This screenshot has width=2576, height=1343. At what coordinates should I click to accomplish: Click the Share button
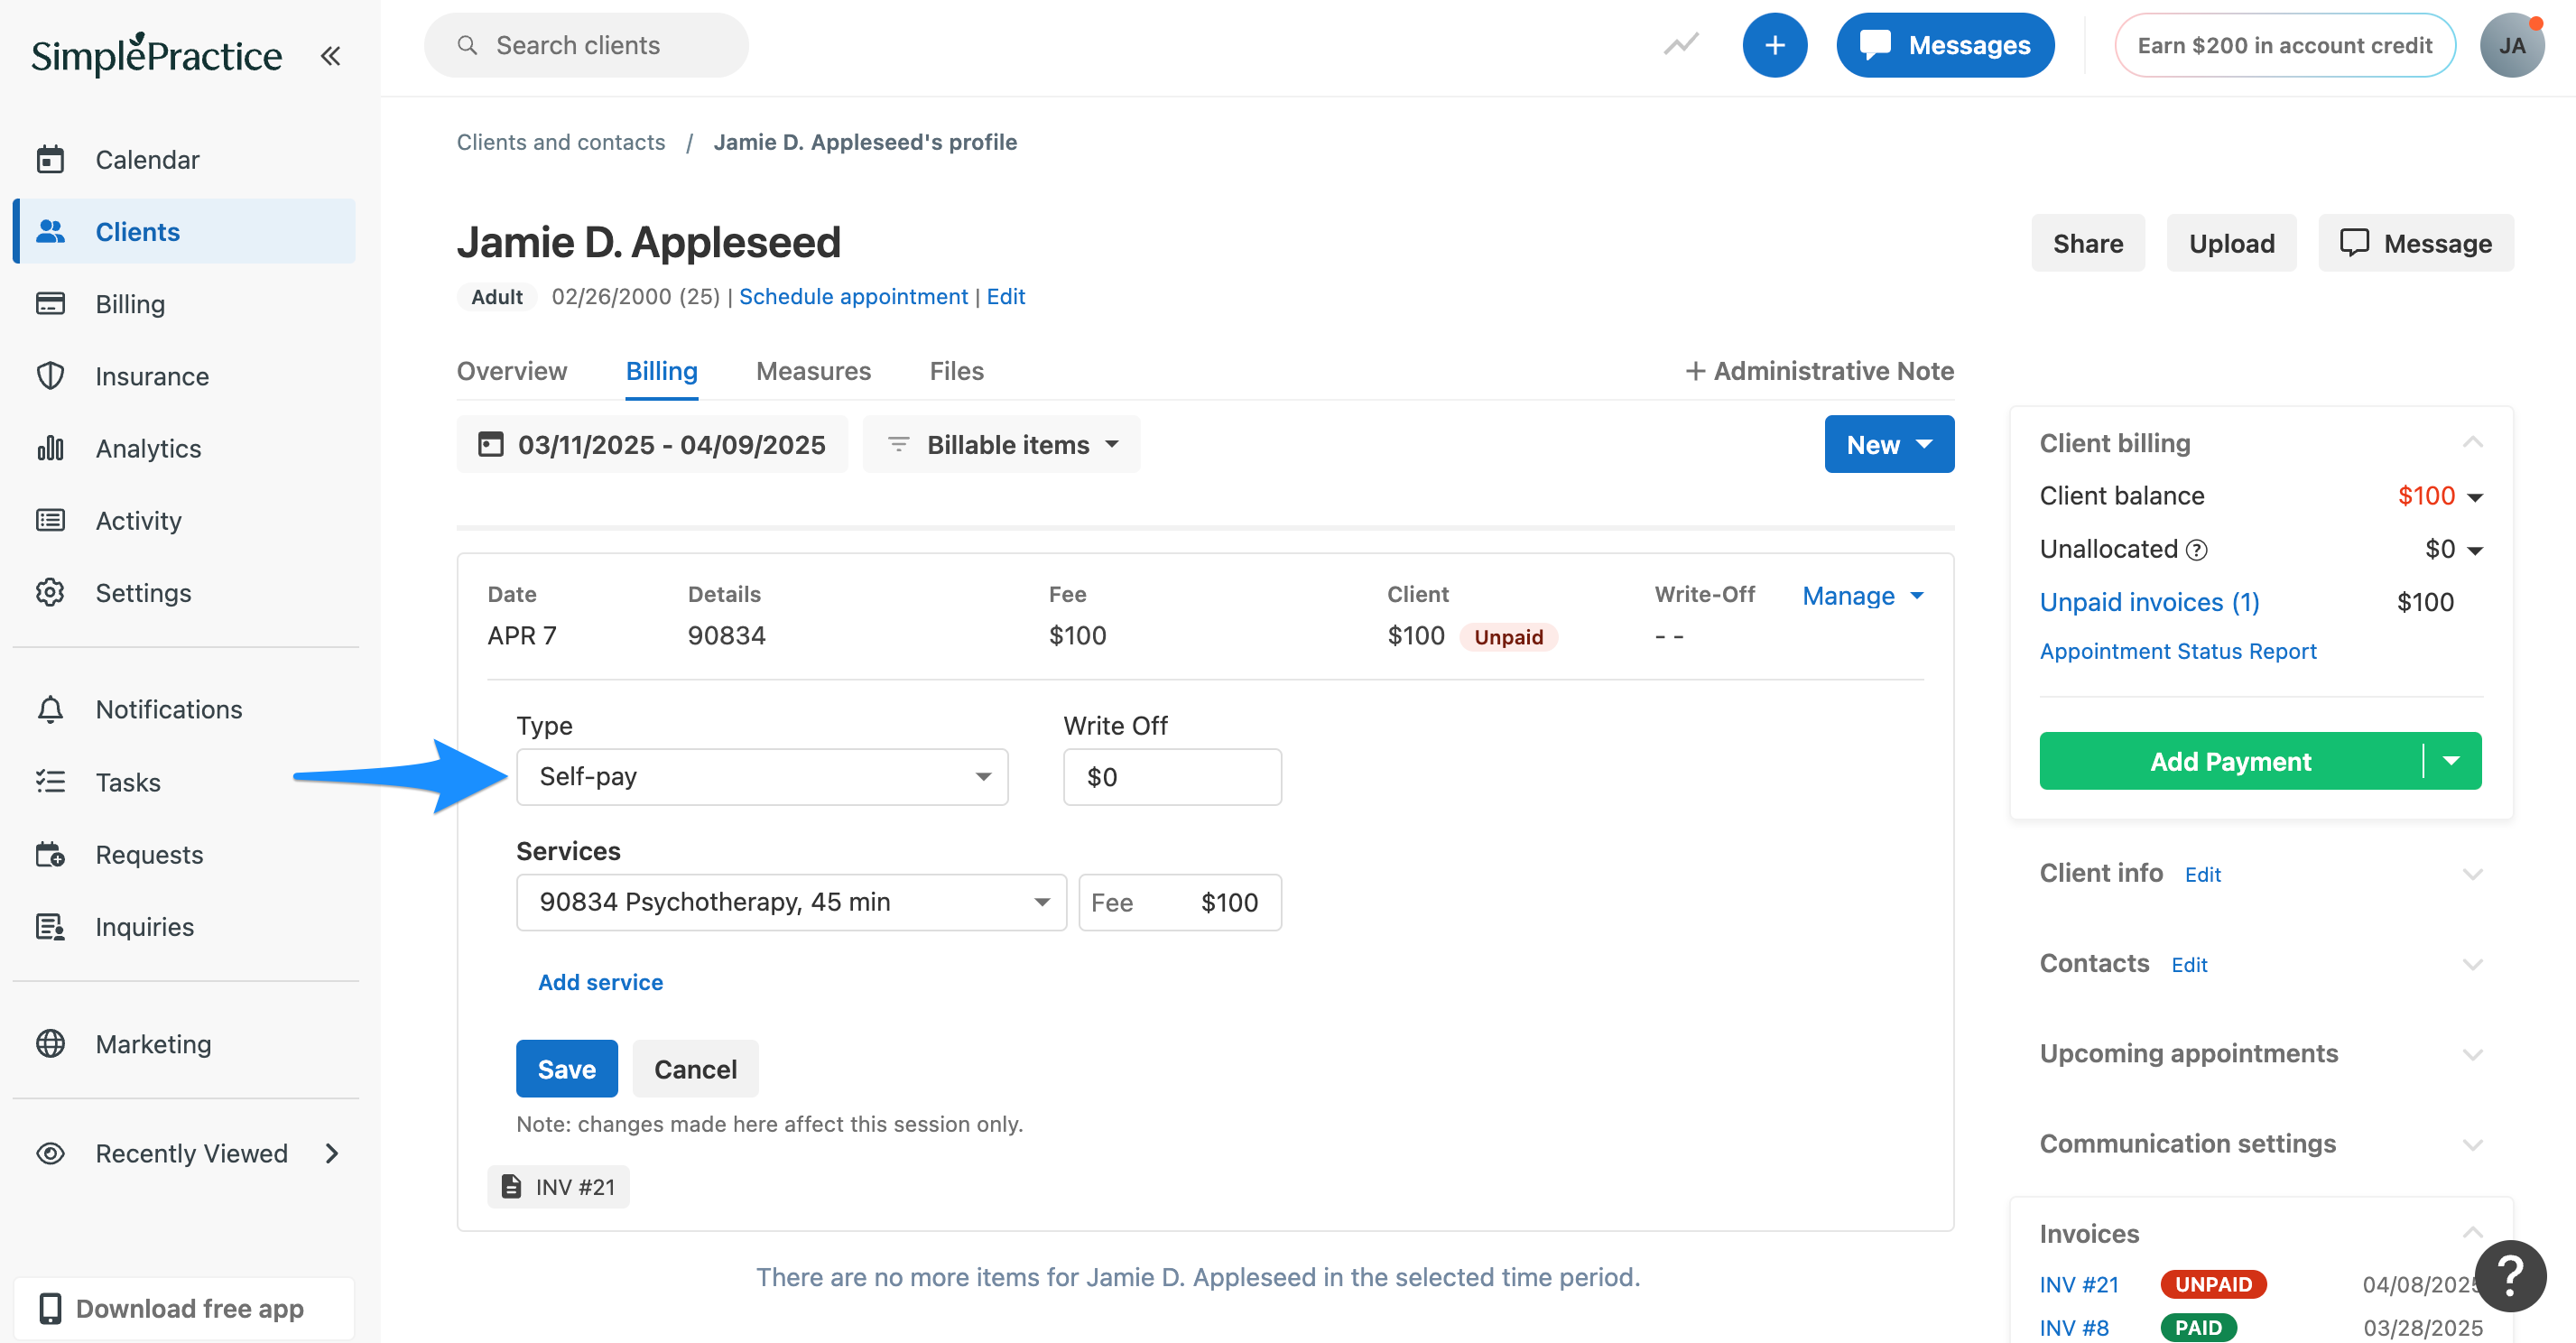[x=2088, y=243]
